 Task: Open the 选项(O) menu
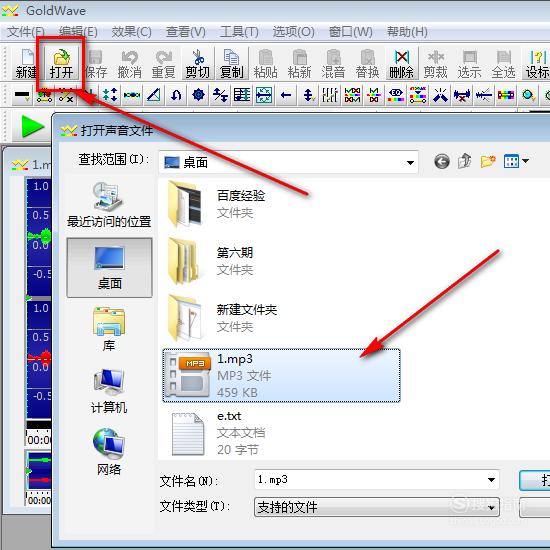294,32
